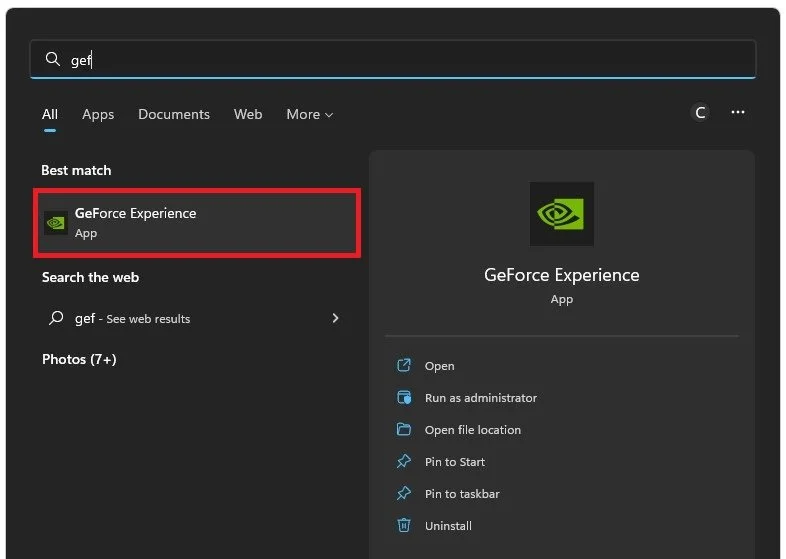Click the magnifier icon in search box
Image resolution: width=786 pixels, height=559 pixels.
click(x=53, y=59)
